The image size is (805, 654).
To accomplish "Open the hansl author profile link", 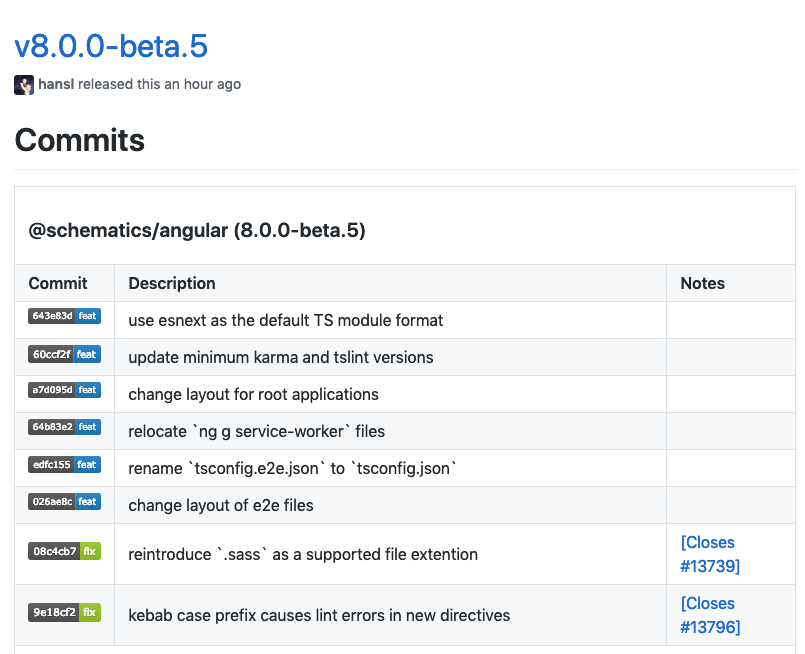I will 56,84.
